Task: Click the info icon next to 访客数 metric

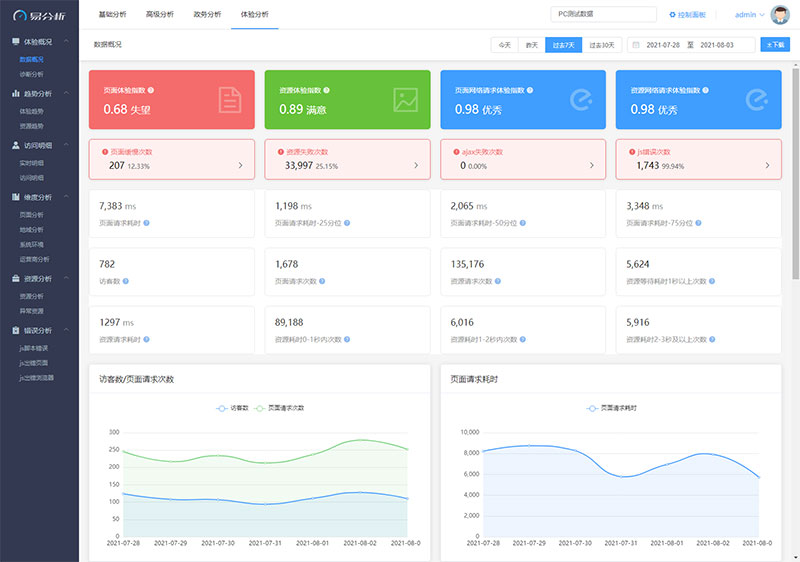Action: 122,280
